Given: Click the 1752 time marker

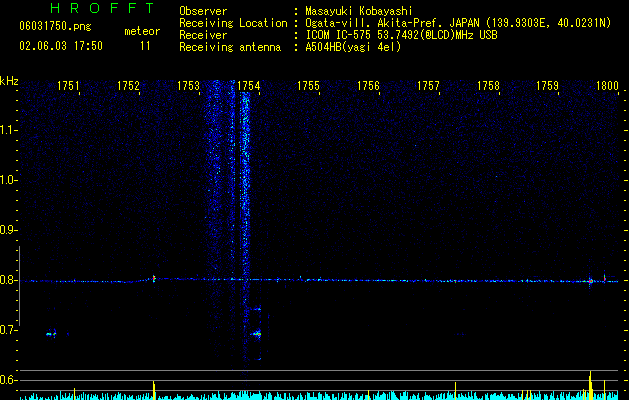Looking at the screenshot, I should 128,86.
